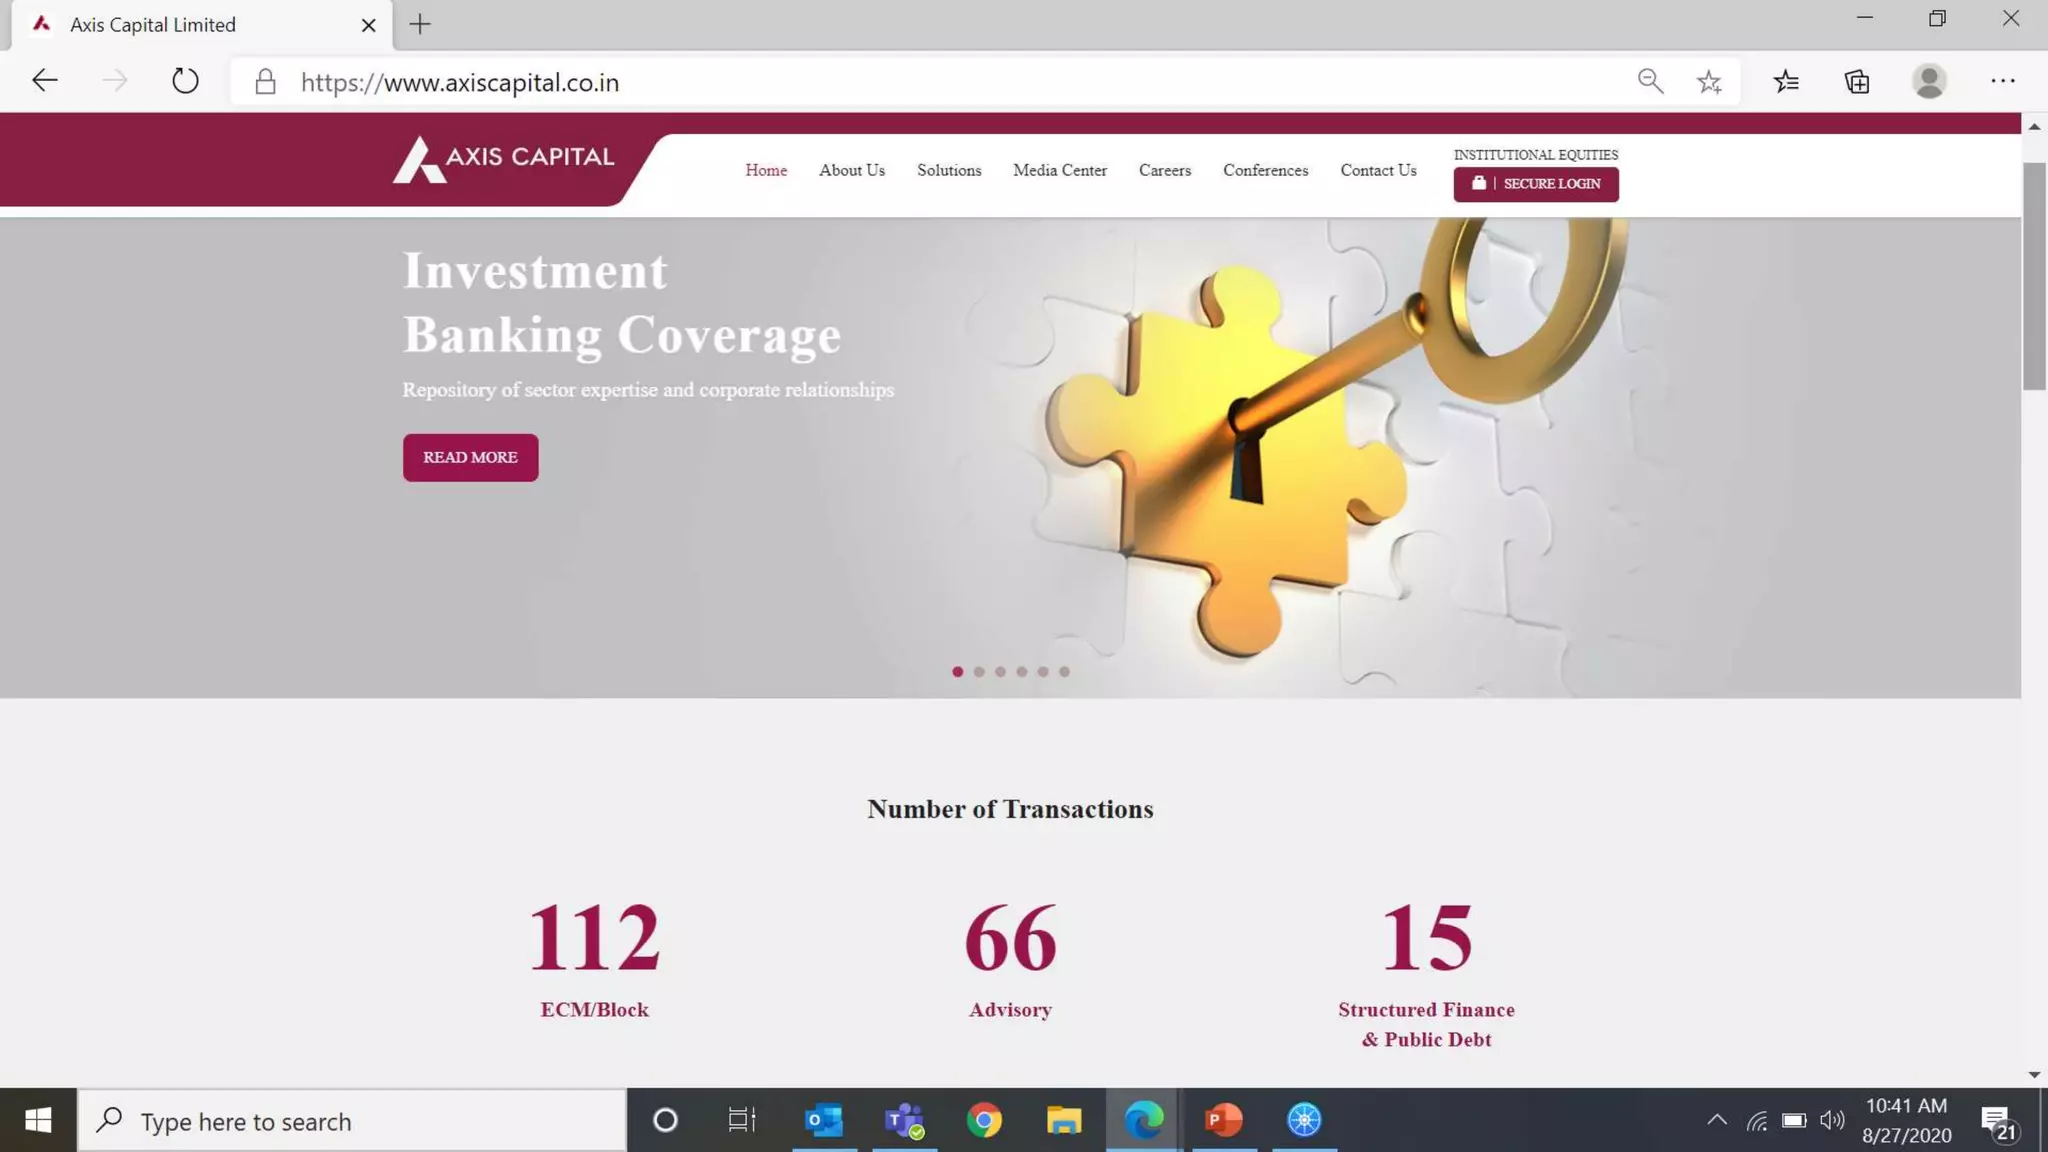Click the Axis Capital logo
2048x1152 pixels.
503,159
